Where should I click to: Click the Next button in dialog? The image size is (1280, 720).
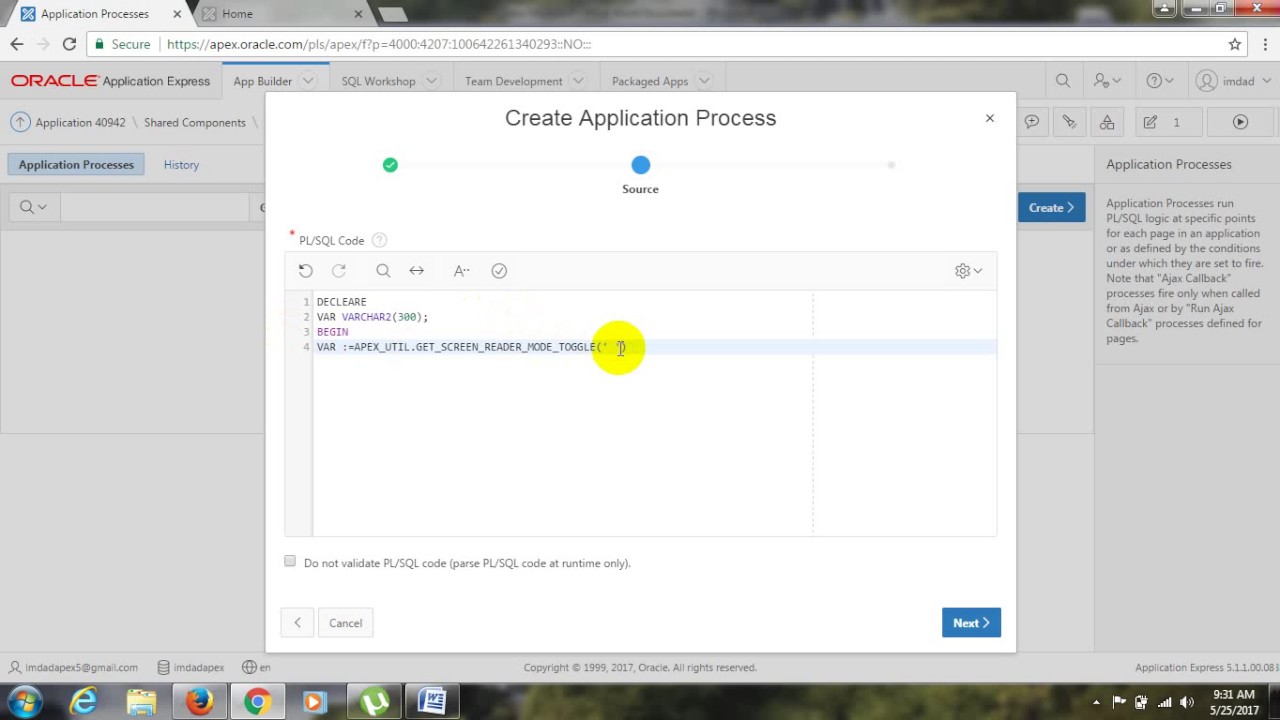point(971,623)
